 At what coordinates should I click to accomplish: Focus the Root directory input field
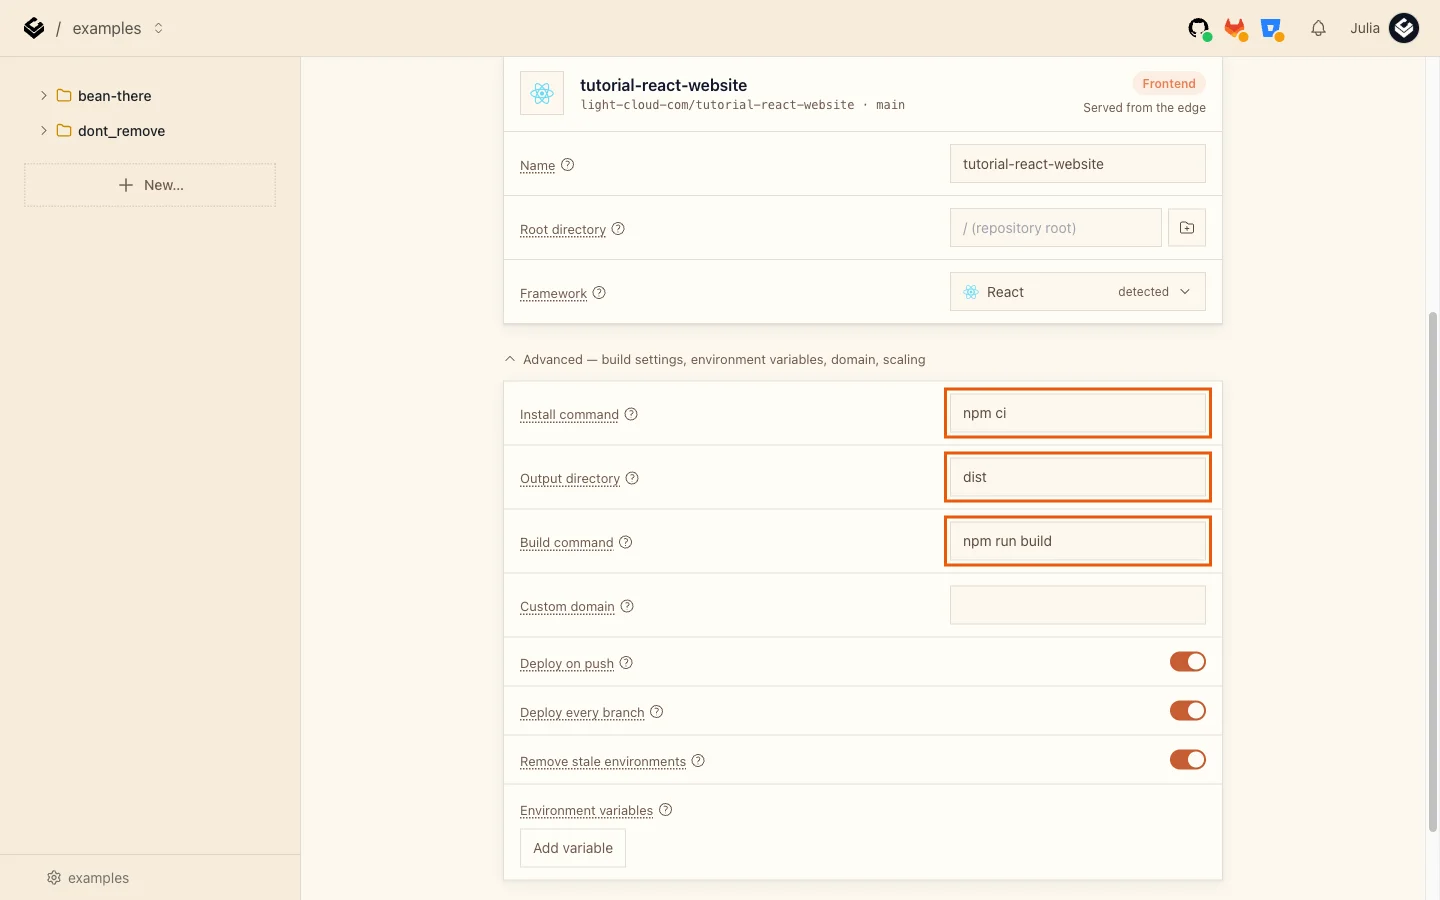(1056, 228)
